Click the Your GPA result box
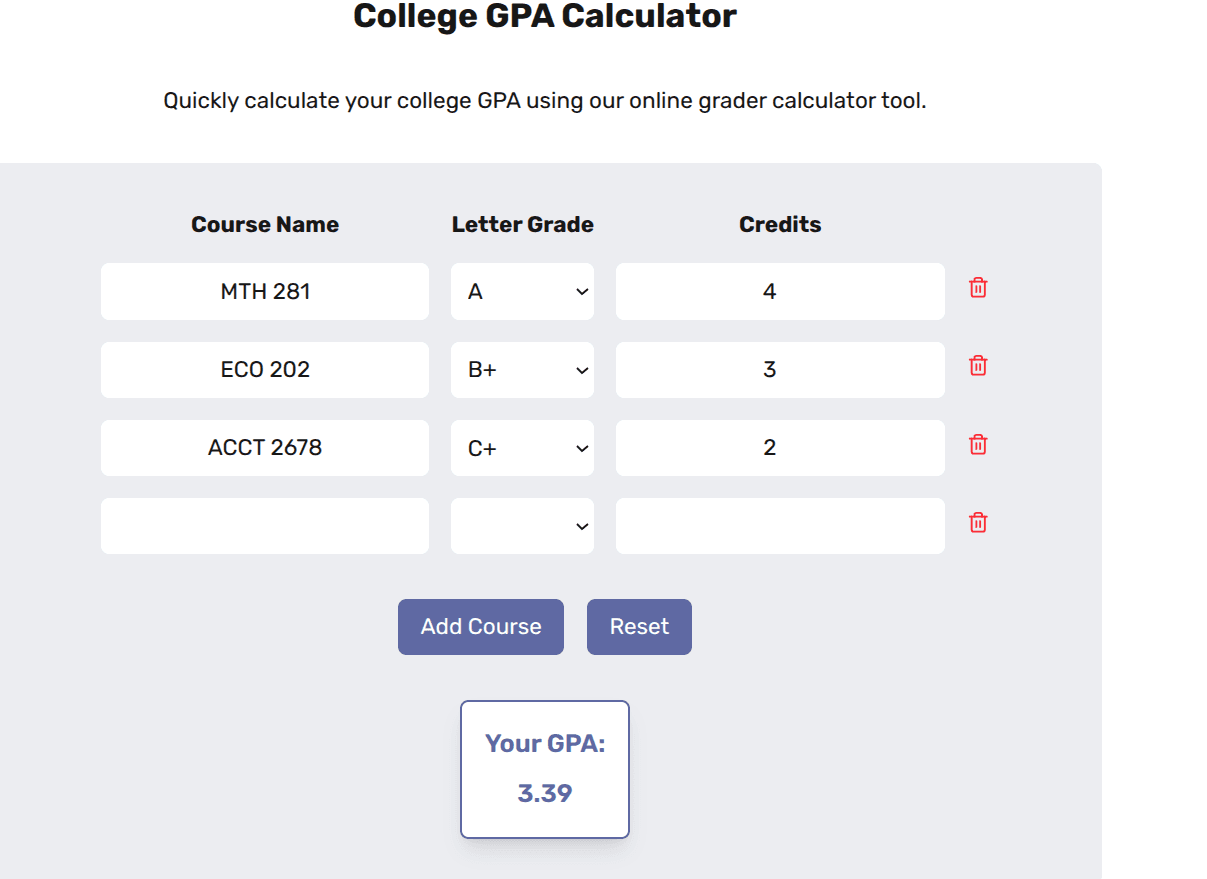 coord(544,768)
